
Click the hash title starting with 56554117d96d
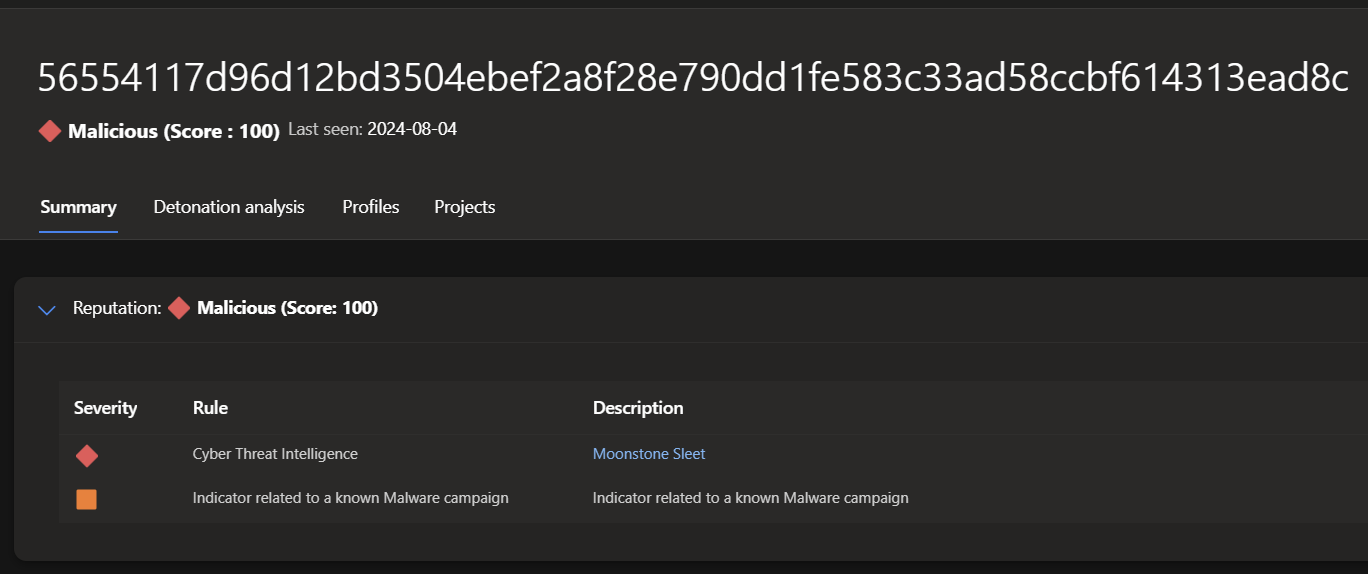694,78
